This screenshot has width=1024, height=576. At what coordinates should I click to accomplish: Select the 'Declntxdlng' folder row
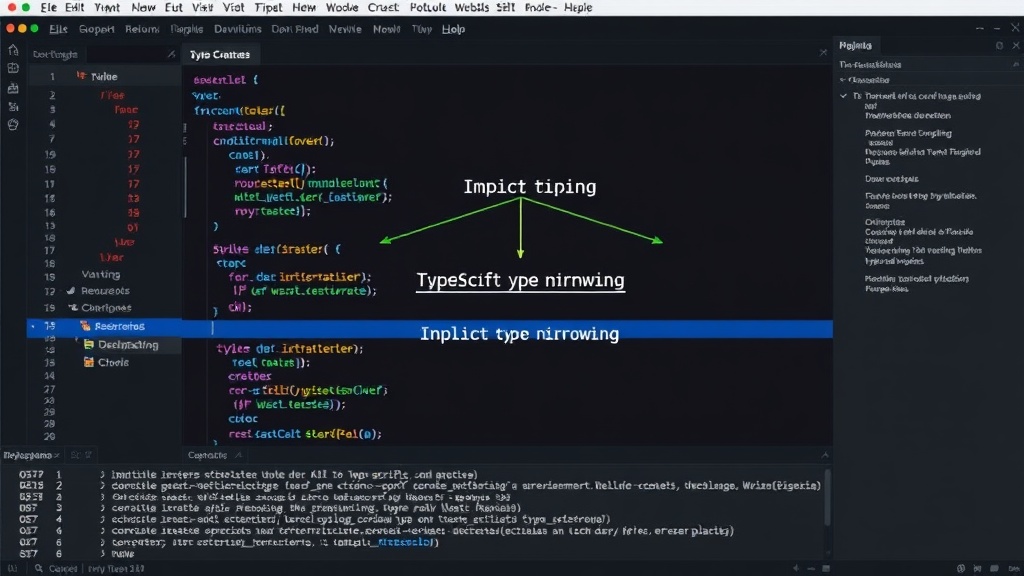(128, 345)
